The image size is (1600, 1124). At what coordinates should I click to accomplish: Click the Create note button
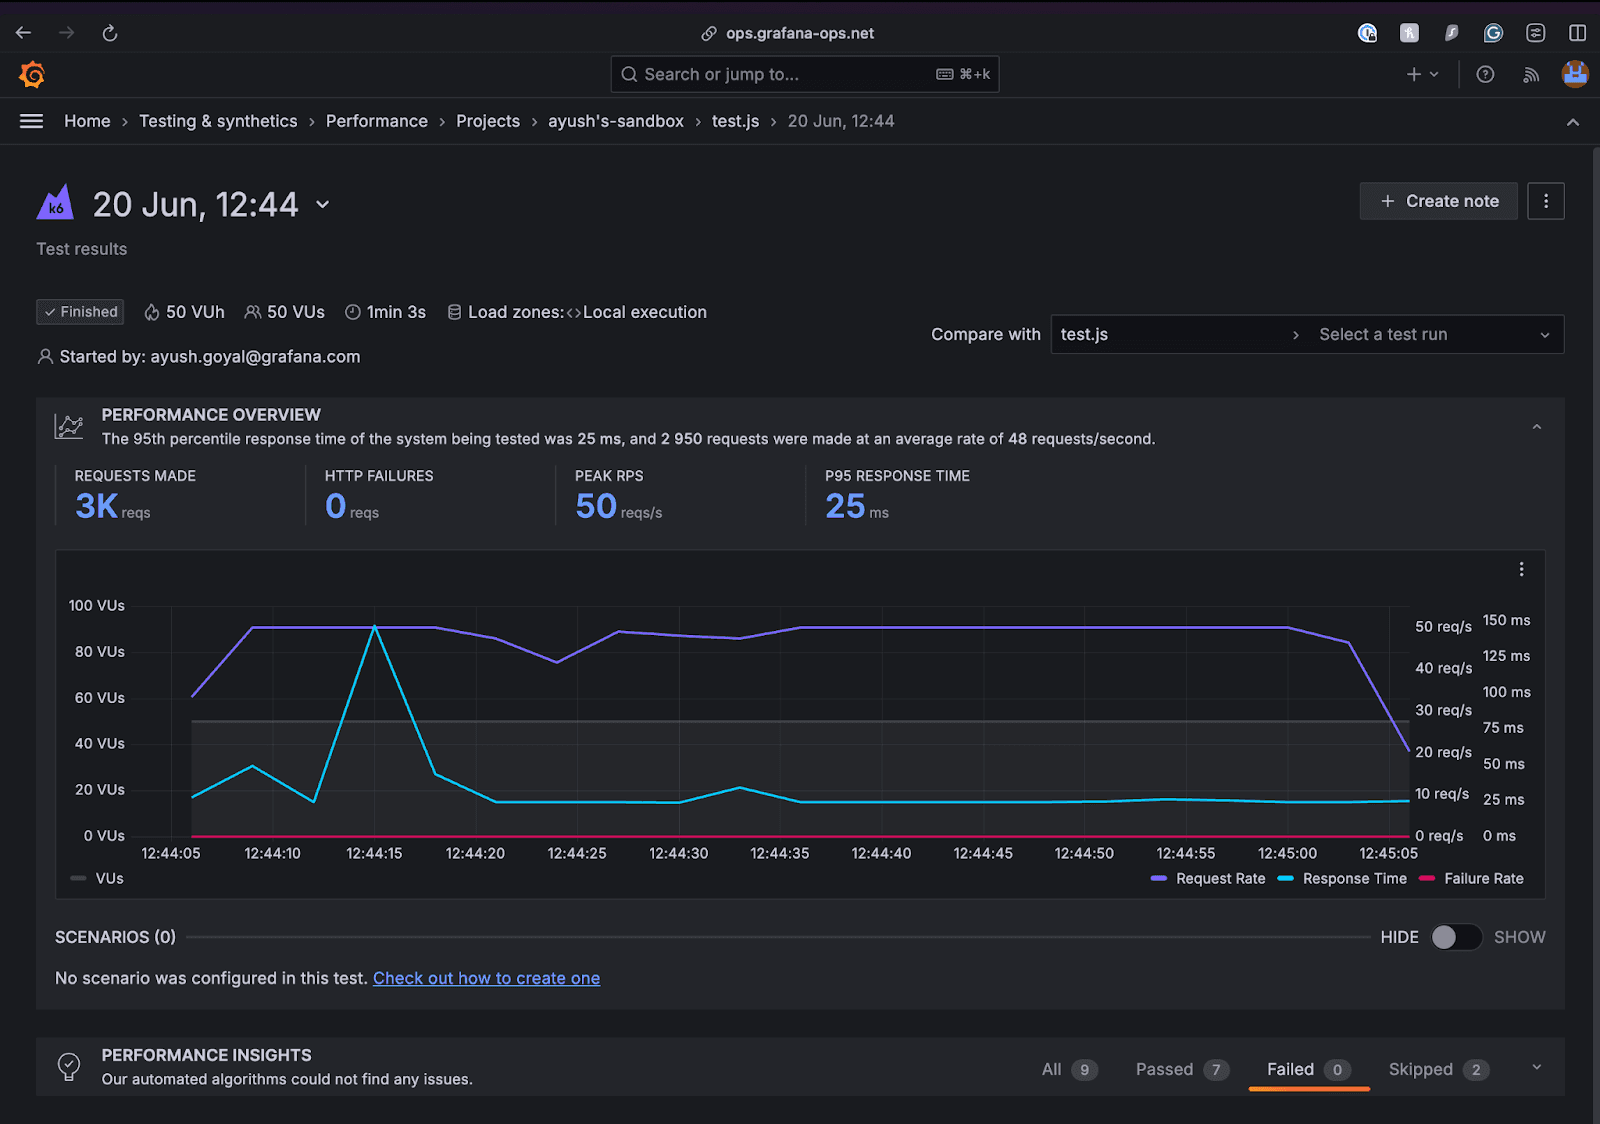(1438, 201)
